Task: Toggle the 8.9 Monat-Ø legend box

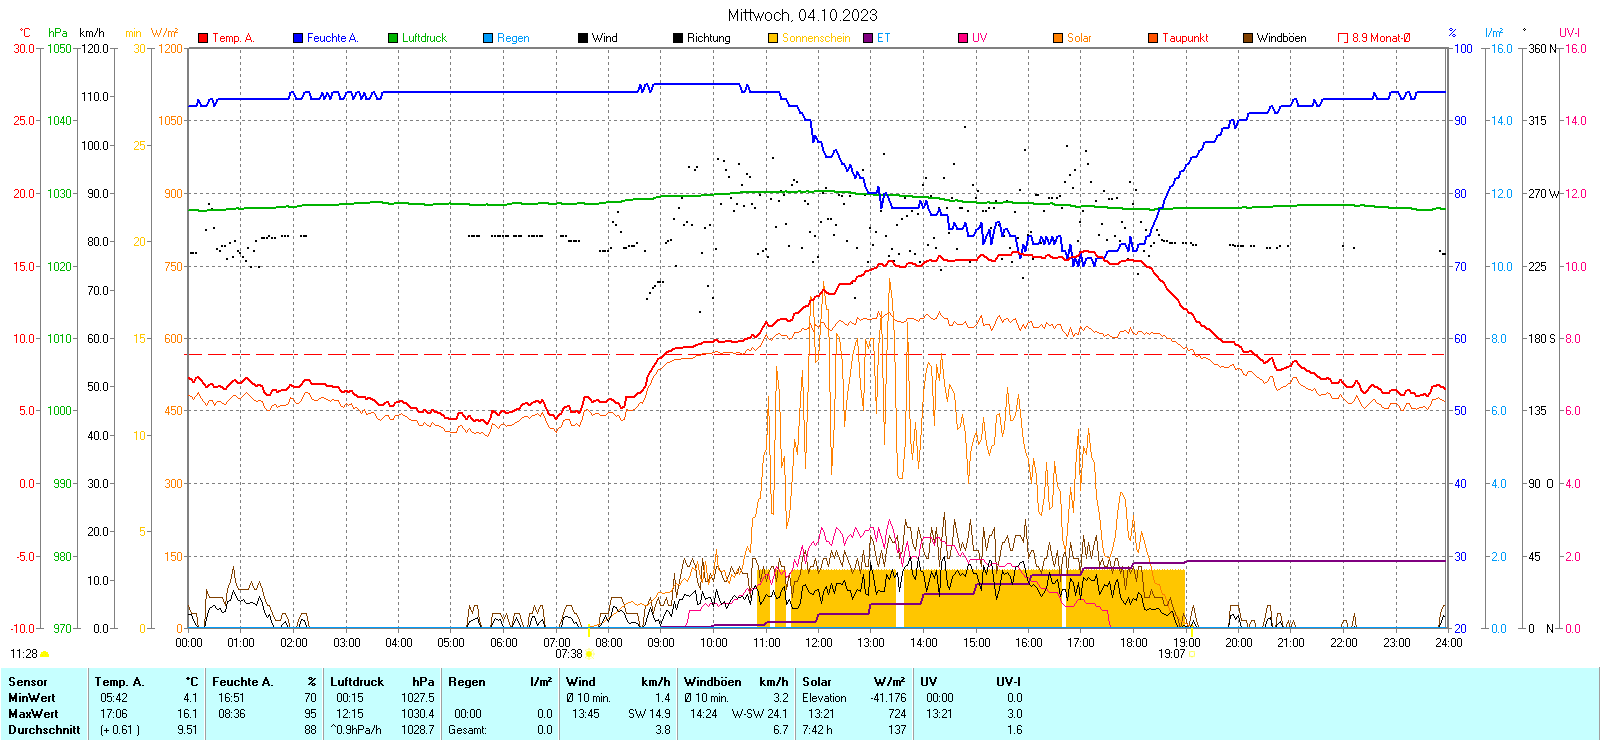Action: coord(1343,38)
